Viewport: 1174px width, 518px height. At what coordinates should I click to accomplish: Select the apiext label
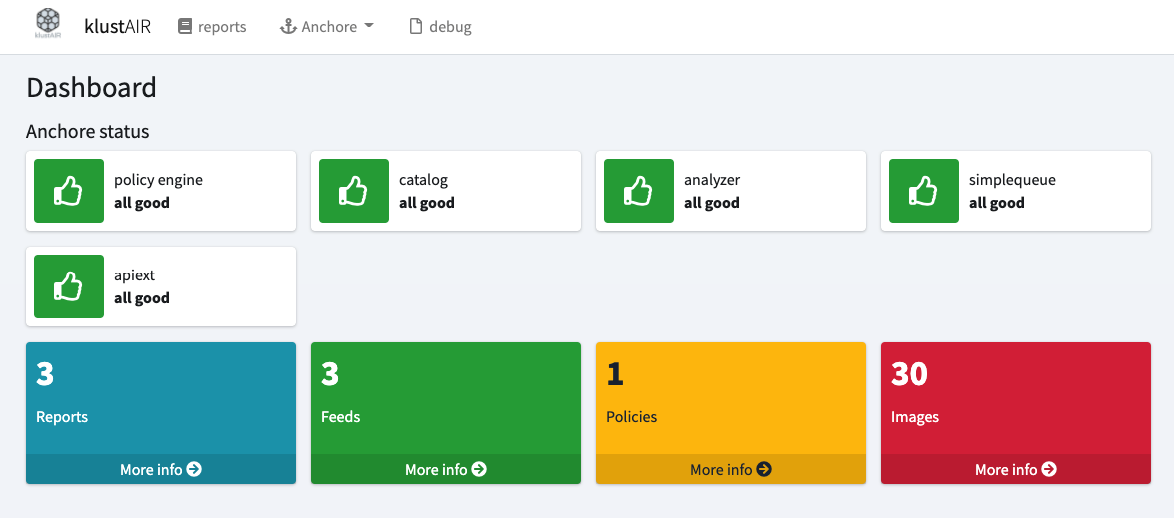pos(133,275)
